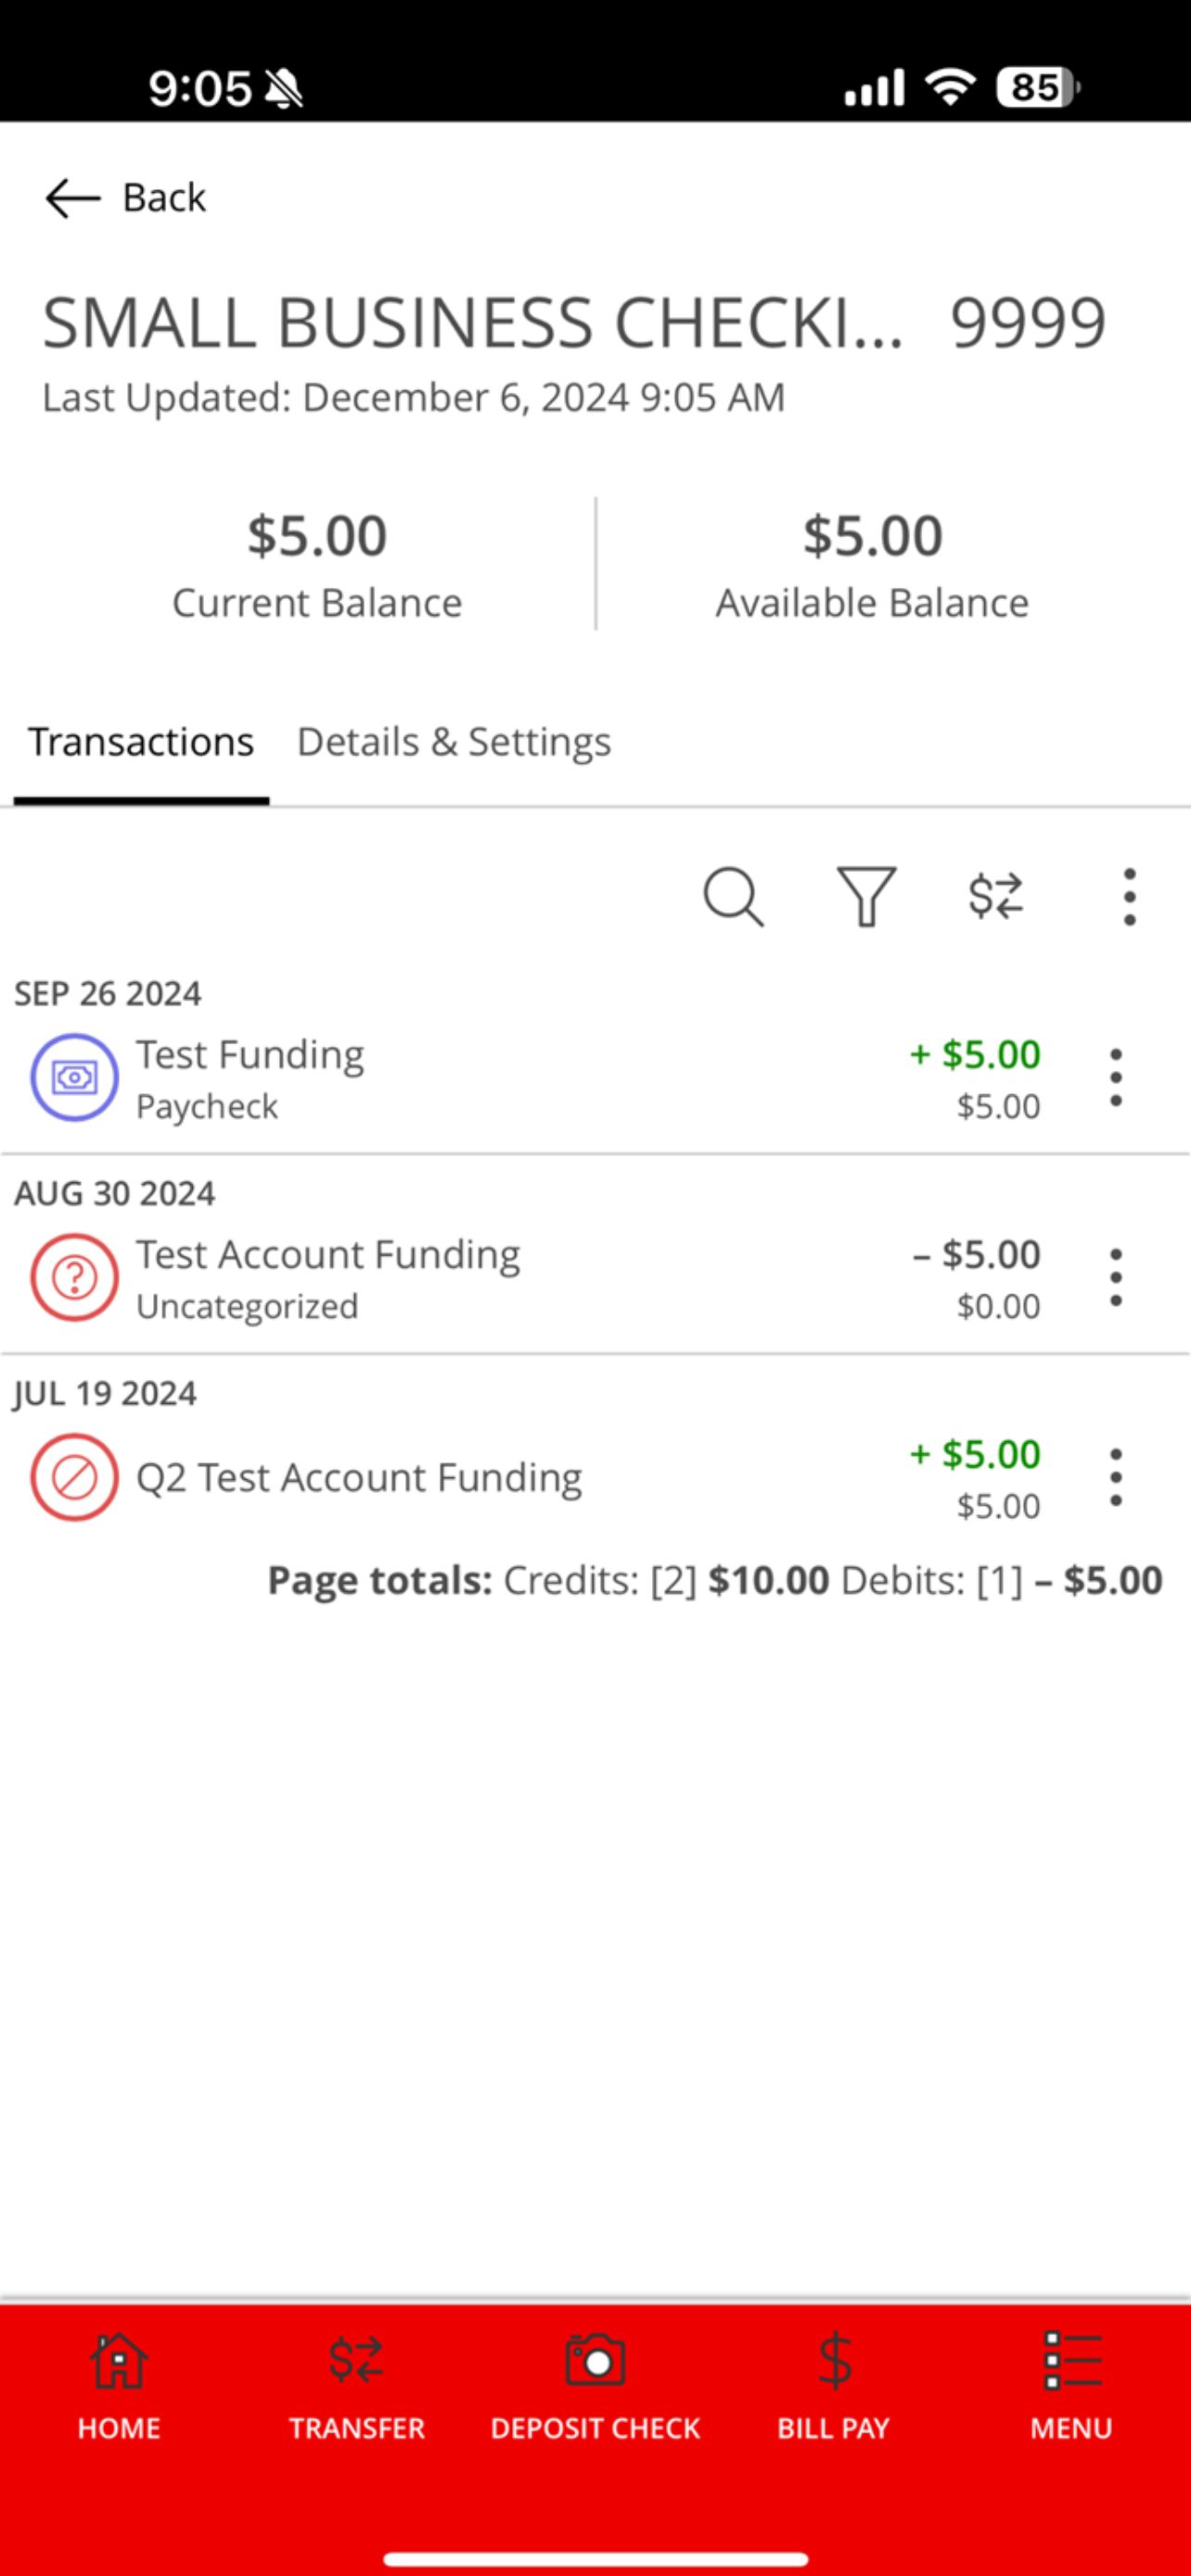Tap the dollar transfer arrows icon above the transactions
This screenshot has width=1191, height=2576.
(996, 896)
